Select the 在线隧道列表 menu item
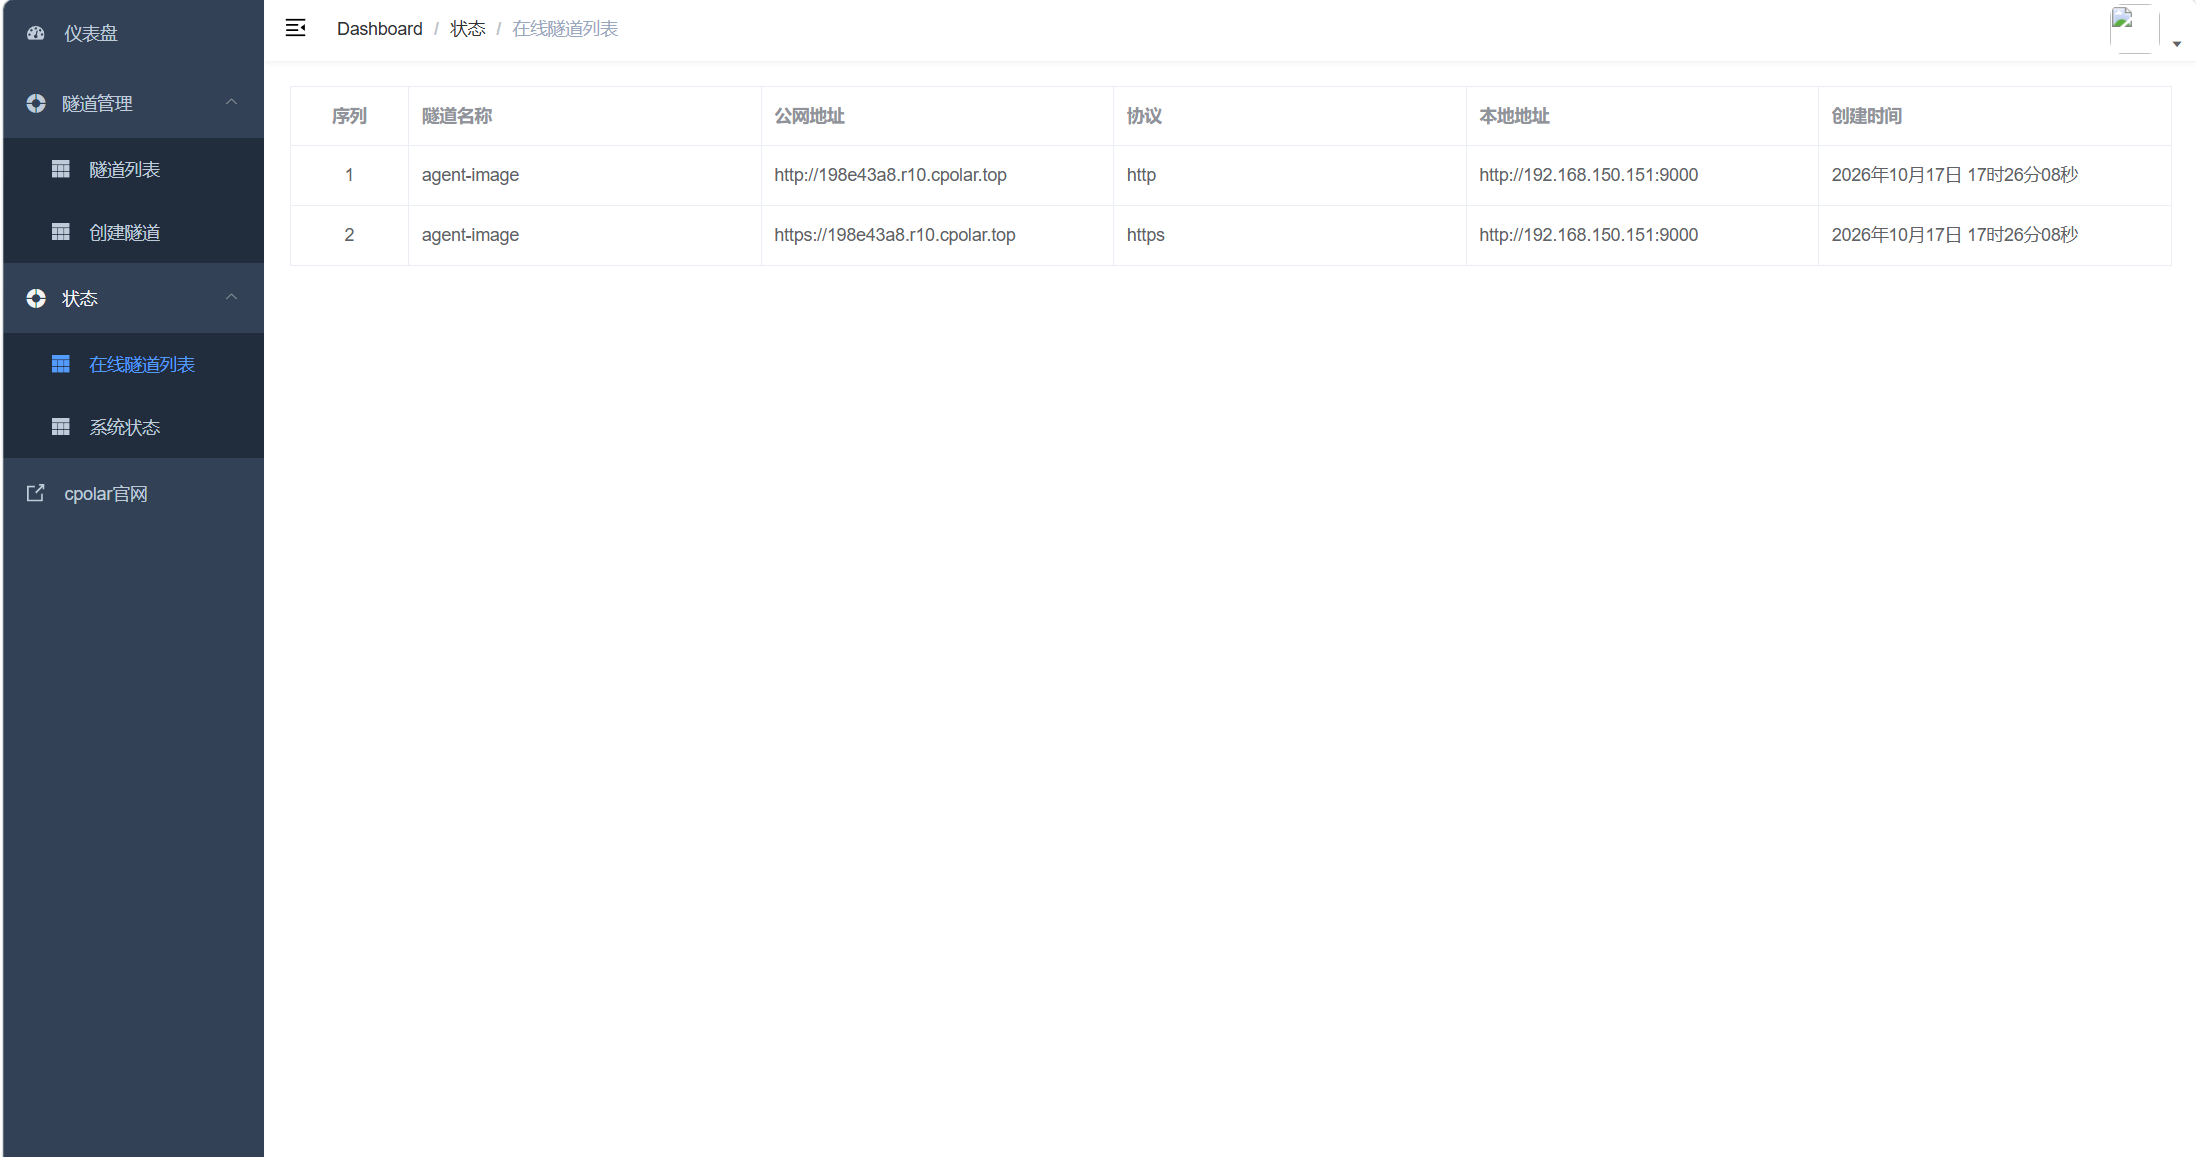 (x=133, y=364)
